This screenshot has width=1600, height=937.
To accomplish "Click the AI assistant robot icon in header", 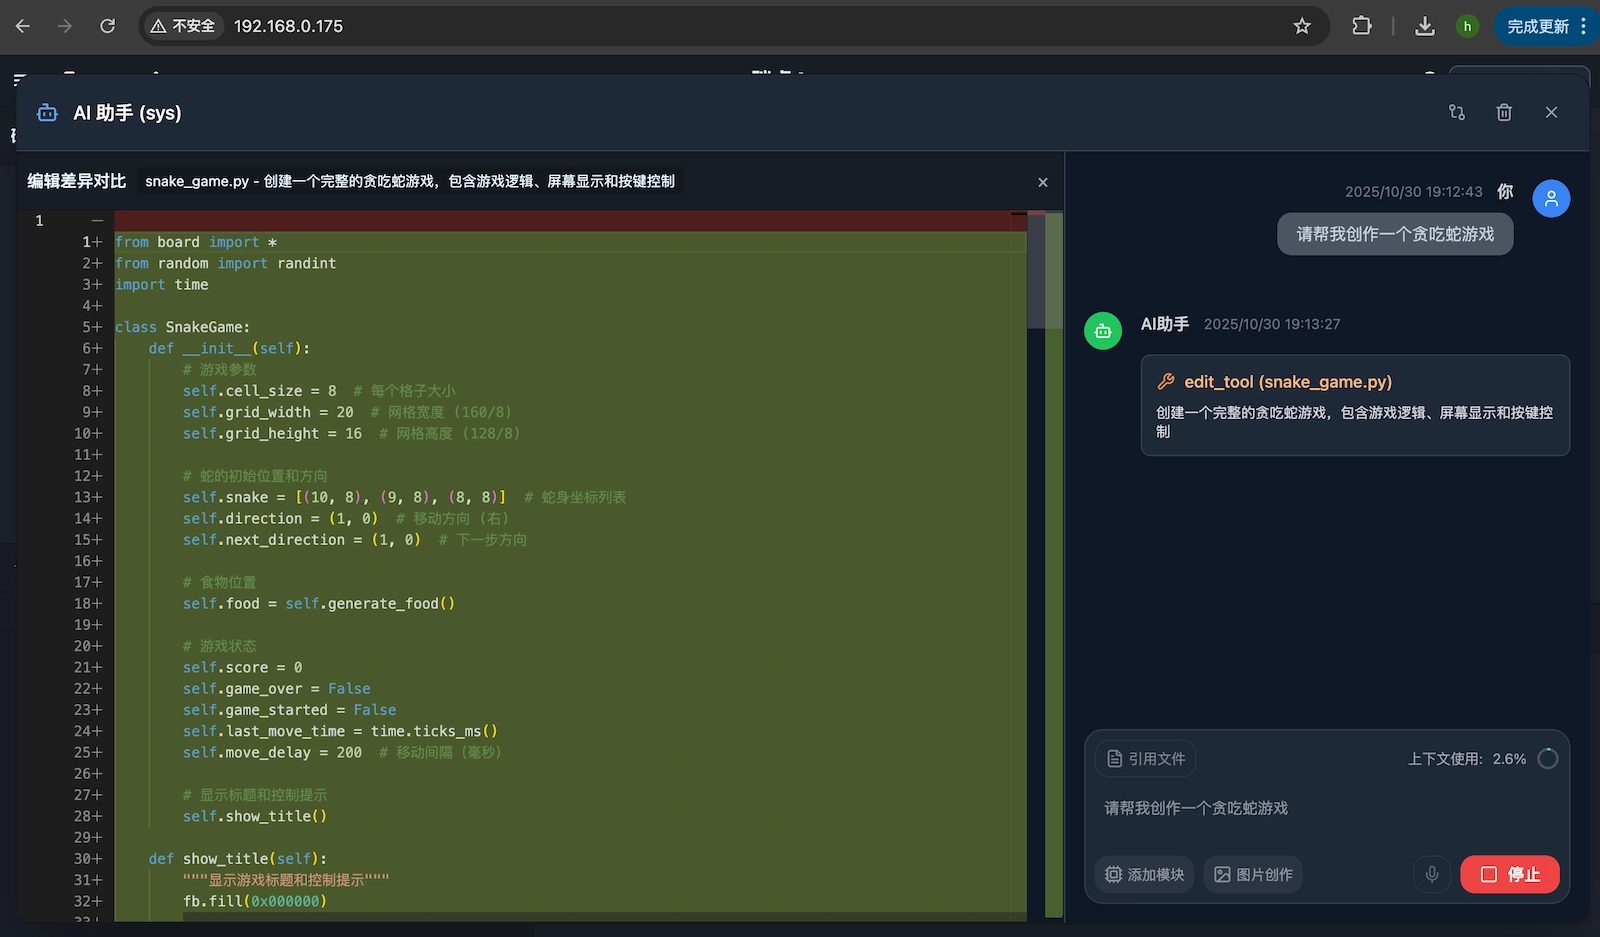I will (x=47, y=113).
